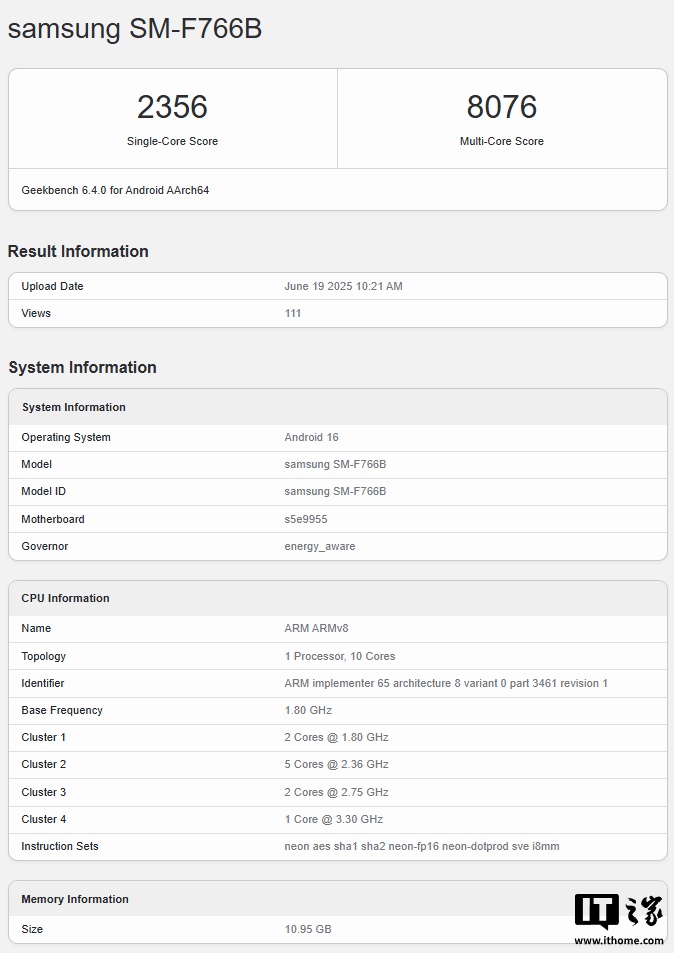Click the www.ithome.com watermark URL
Viewport: 674px width, 953px height.
pyautogui.click(x=618, y=940)
